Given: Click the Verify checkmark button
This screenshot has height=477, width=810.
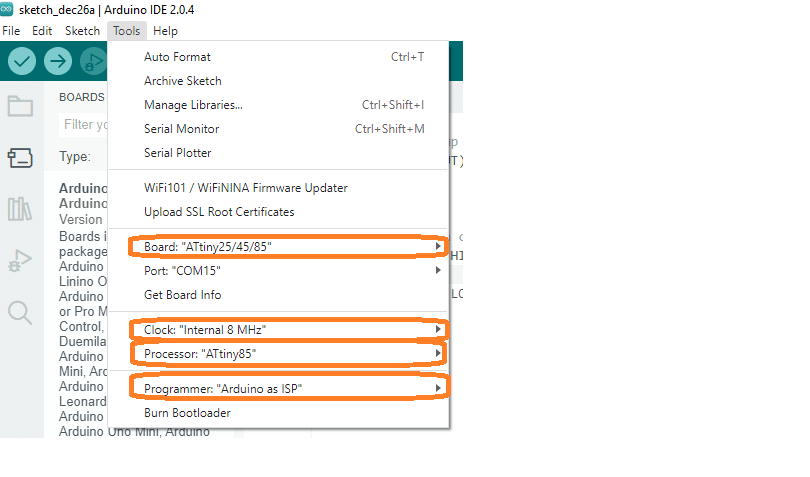Looking at the screenshot, I should [x=22, y=61].
